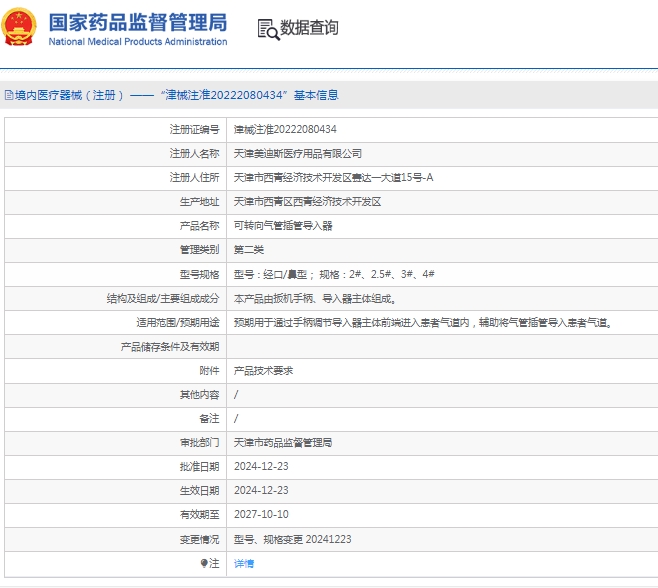Image resolution: width=658 pixels, height=588 pixels.
Task: Click the 数据查询 label
Action: tap(309, 28)
